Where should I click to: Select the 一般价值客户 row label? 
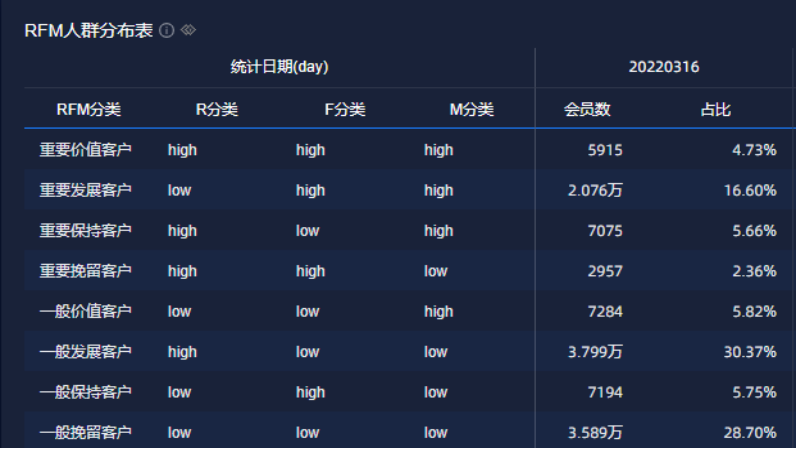tap(86, 312)
